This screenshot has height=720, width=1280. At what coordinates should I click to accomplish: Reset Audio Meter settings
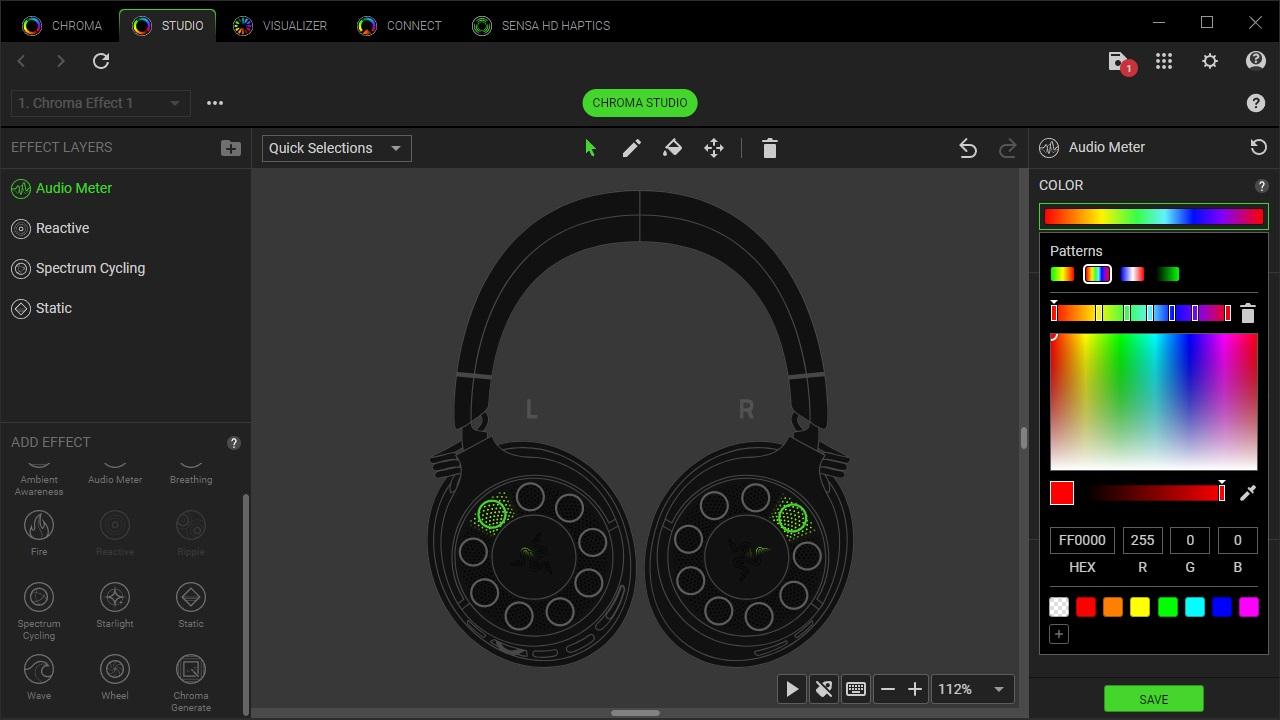[1259, 147]
